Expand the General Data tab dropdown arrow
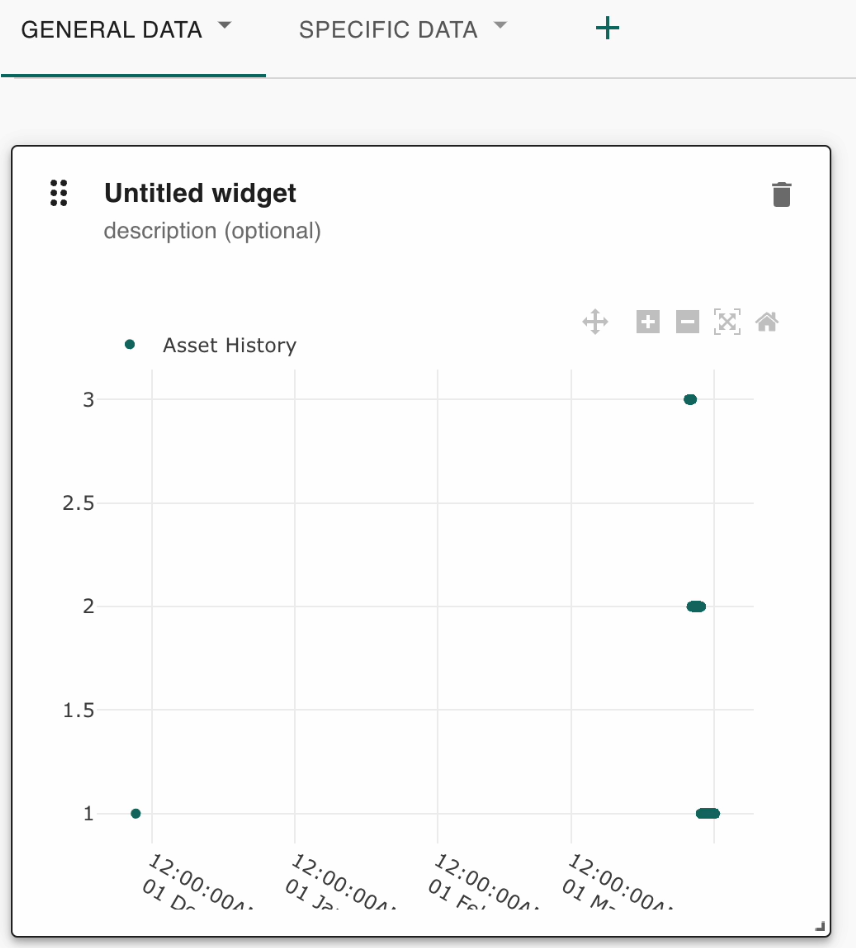Screen dimensions: 856x948 click(224, 26)
